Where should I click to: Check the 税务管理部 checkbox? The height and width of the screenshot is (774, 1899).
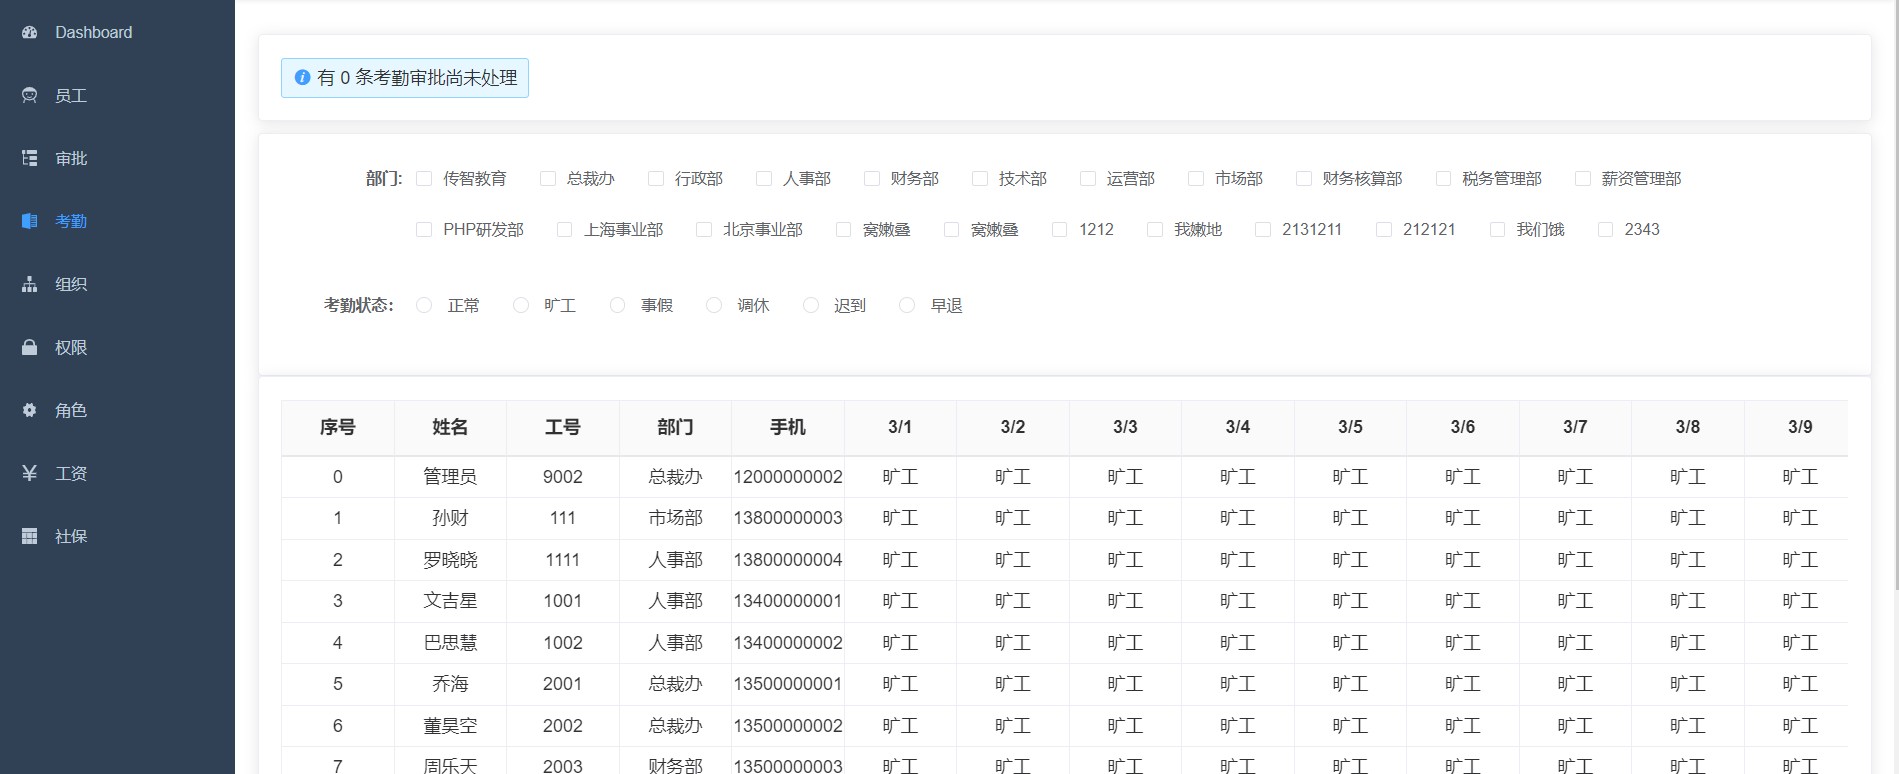click(1443, 178)
